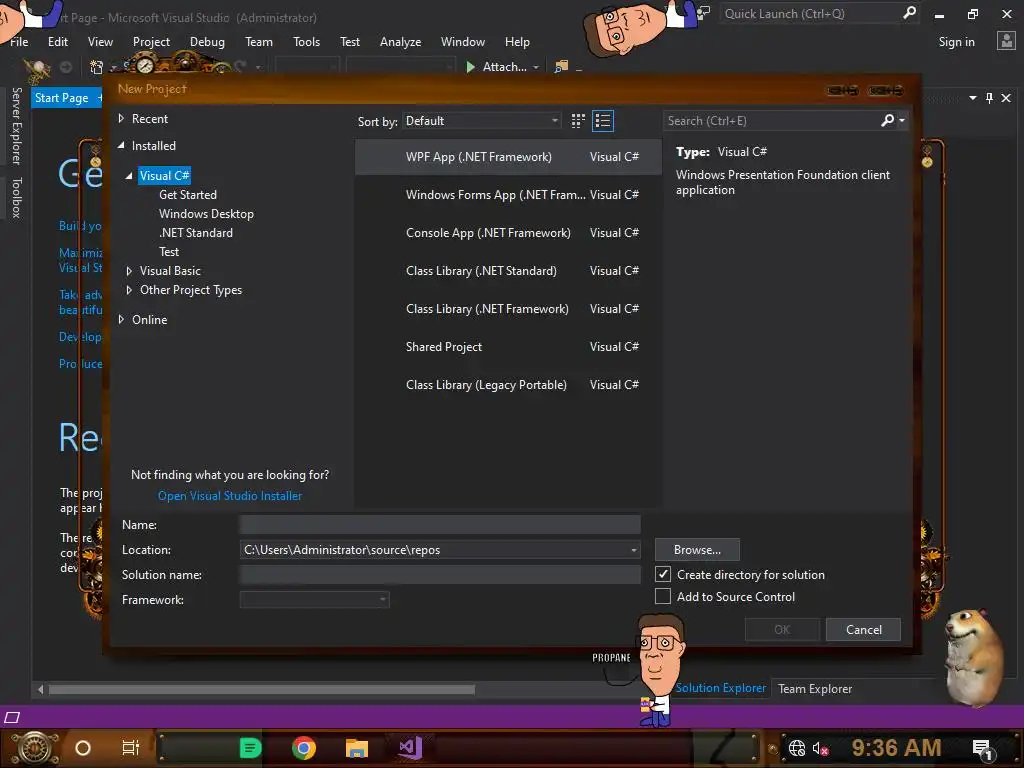Click the feedback icon near Quick Launch
The height and width of the screenshot is (768, 1024).
[703, 13]
